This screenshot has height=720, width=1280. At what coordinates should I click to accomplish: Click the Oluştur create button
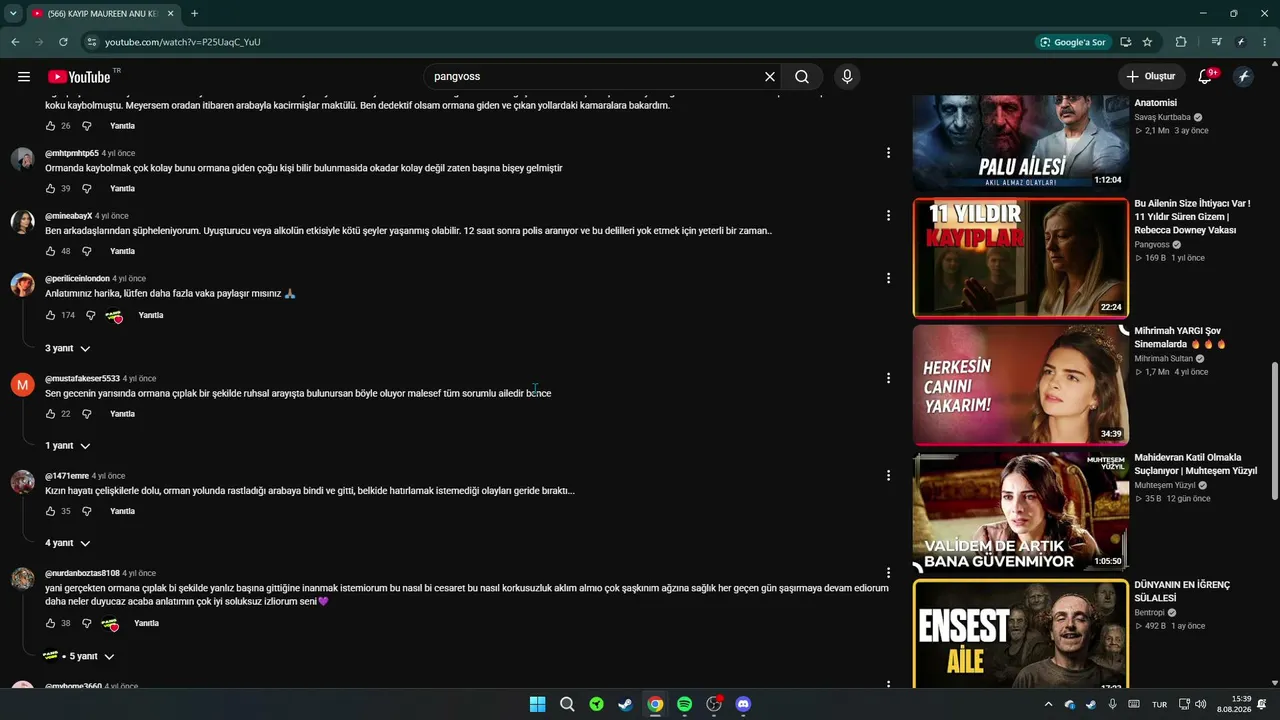point(1150,77)
